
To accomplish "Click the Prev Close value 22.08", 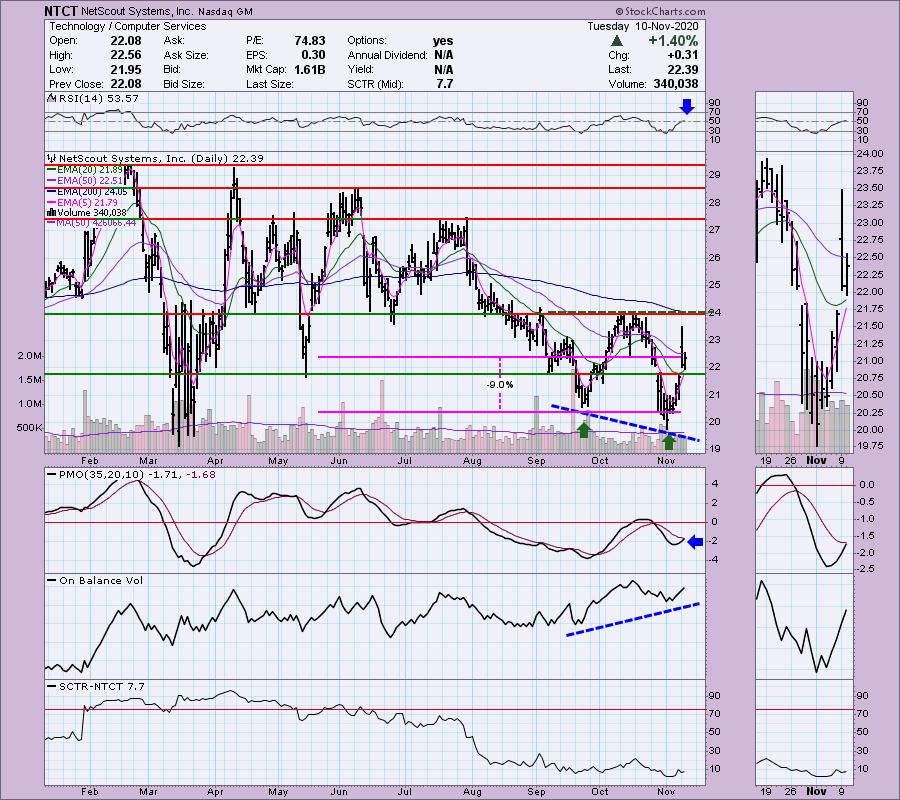I will click(x=126, y=84).
